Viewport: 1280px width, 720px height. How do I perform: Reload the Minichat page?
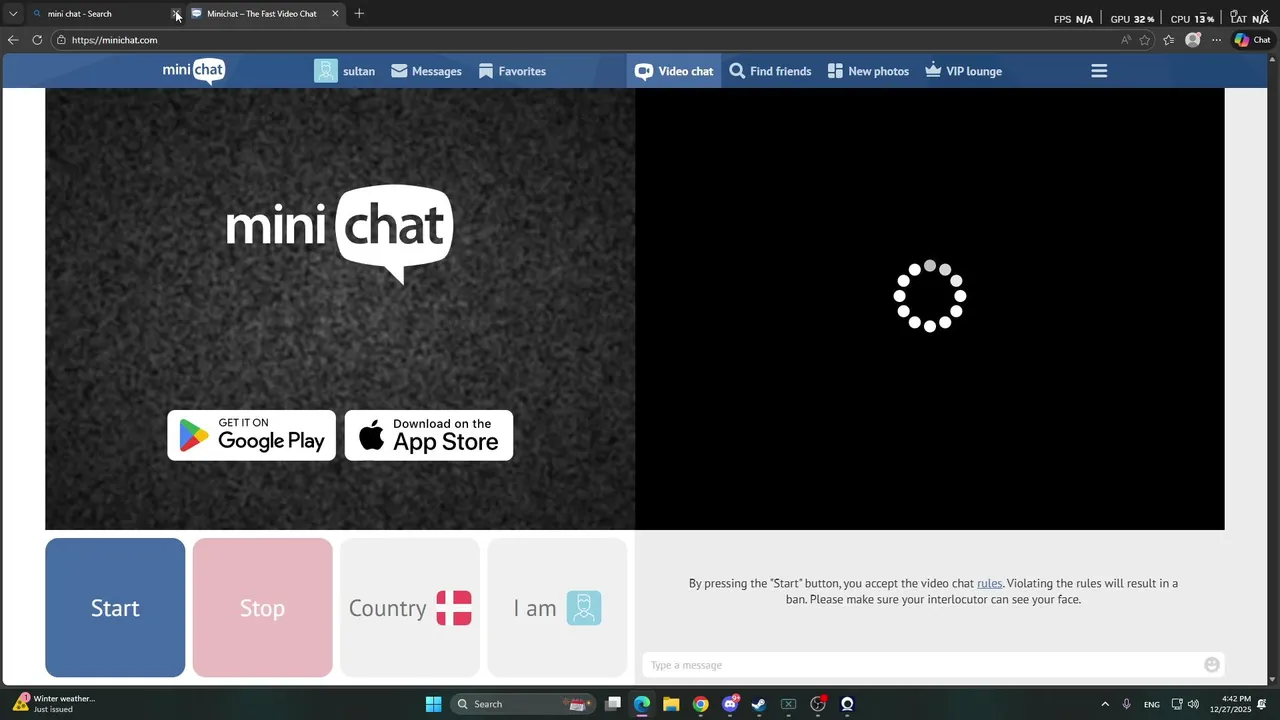click(37, 40)
